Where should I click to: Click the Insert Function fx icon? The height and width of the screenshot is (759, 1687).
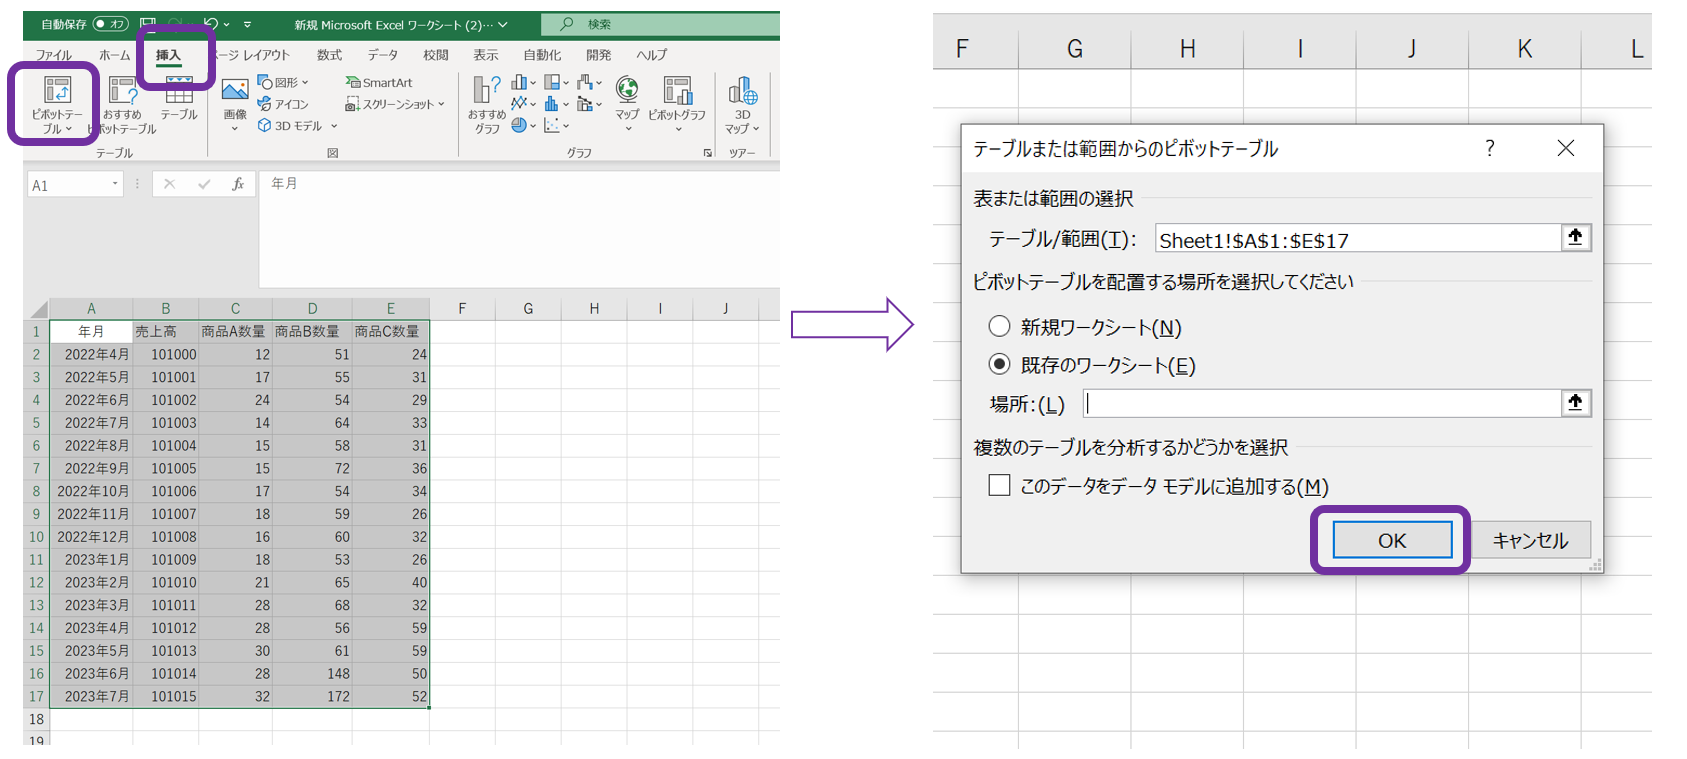click(238, 184)
